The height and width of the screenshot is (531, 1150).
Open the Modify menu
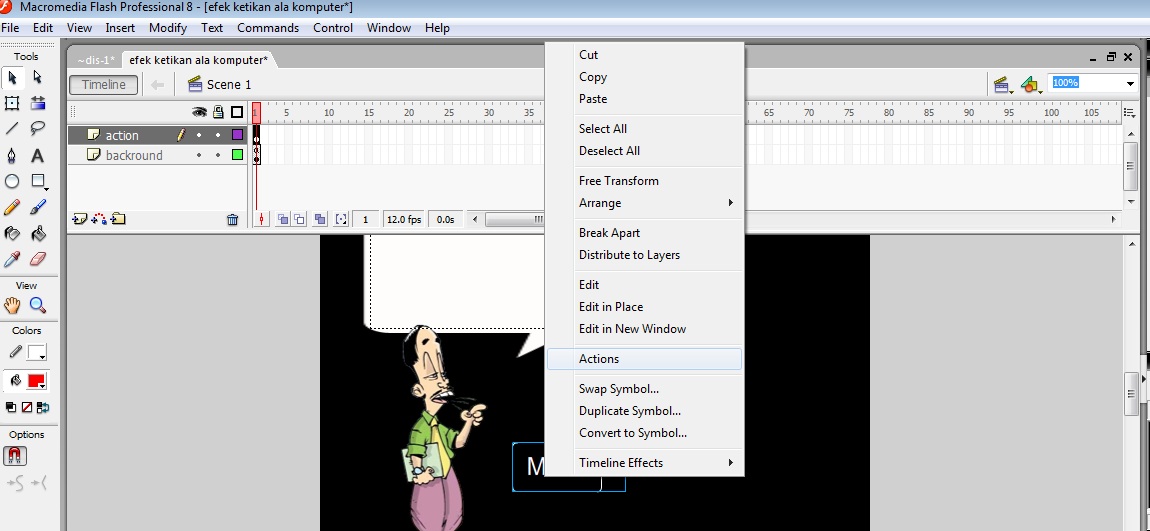click(x=168, y=28)
